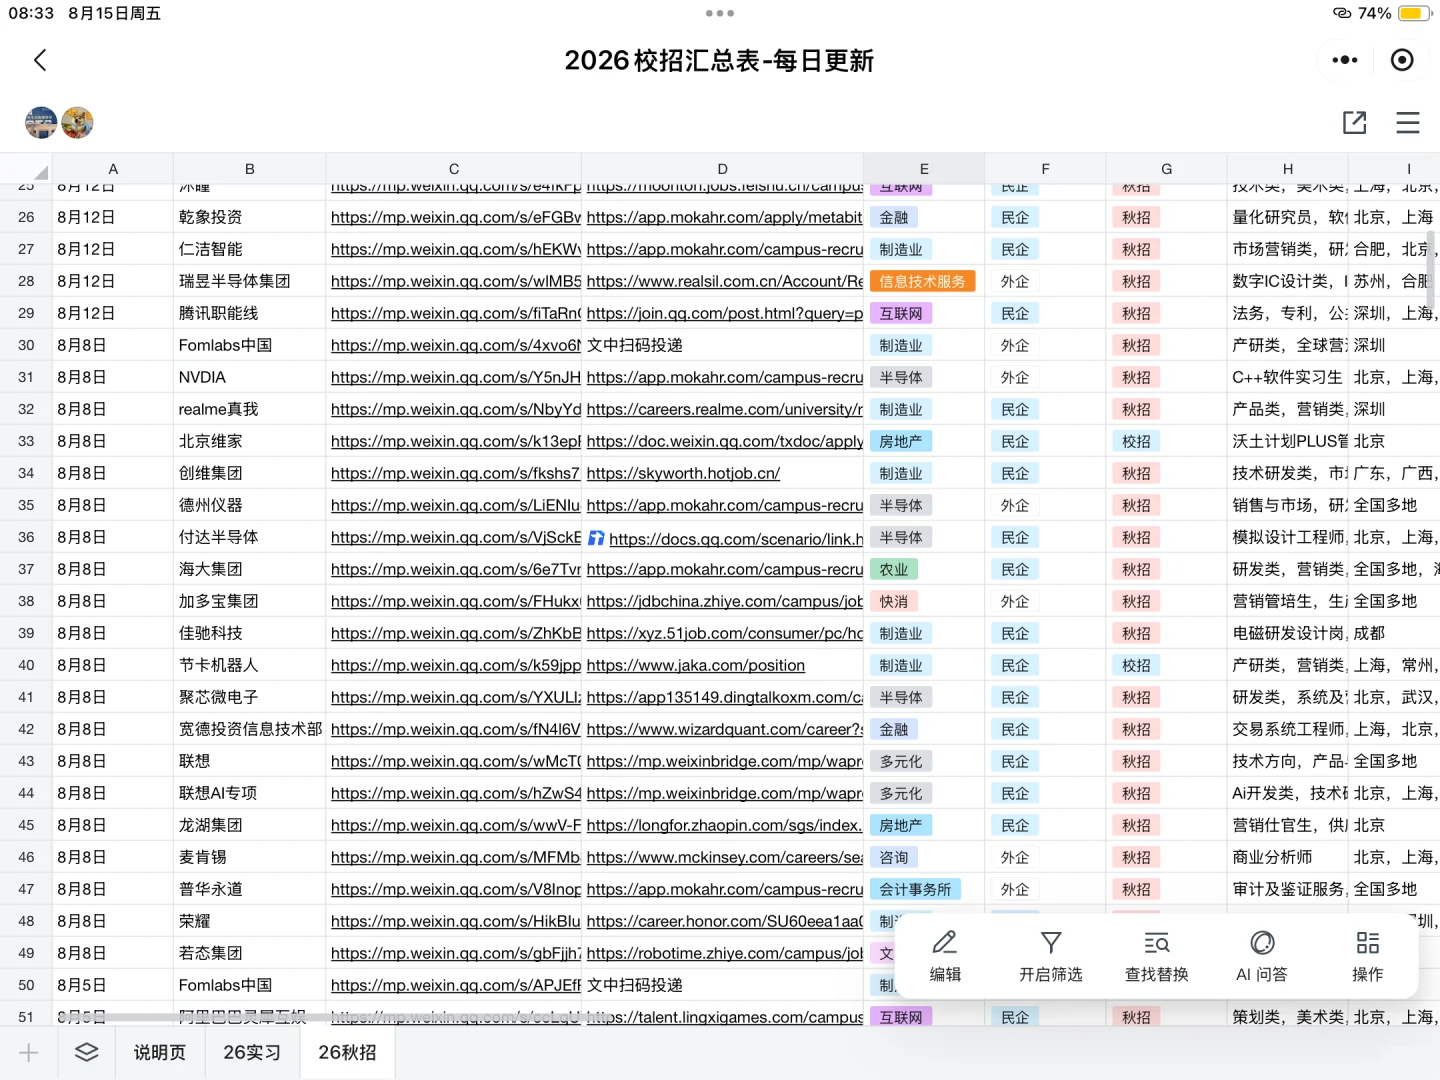Open the 说明页 sheet tab
The height and width of the screenshot is (1080, 1440).
click(159, 1052)
